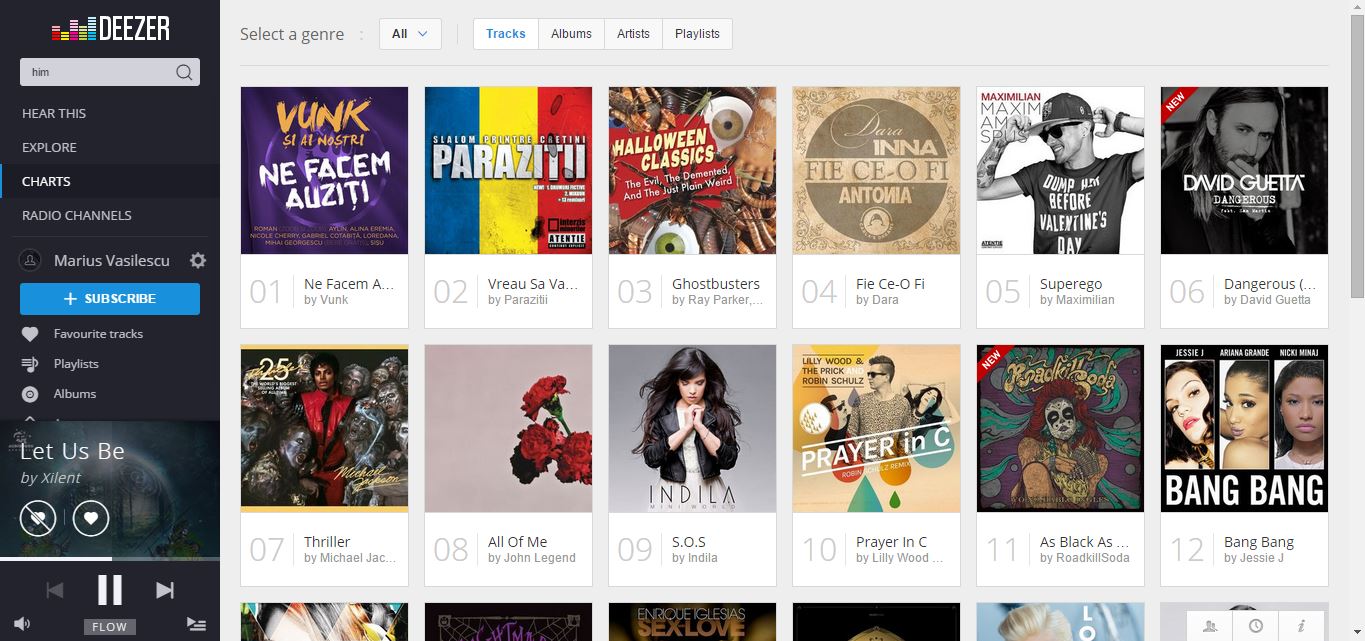
Task: Click the Favourite tracks heart icon
Action: [30, 334]
